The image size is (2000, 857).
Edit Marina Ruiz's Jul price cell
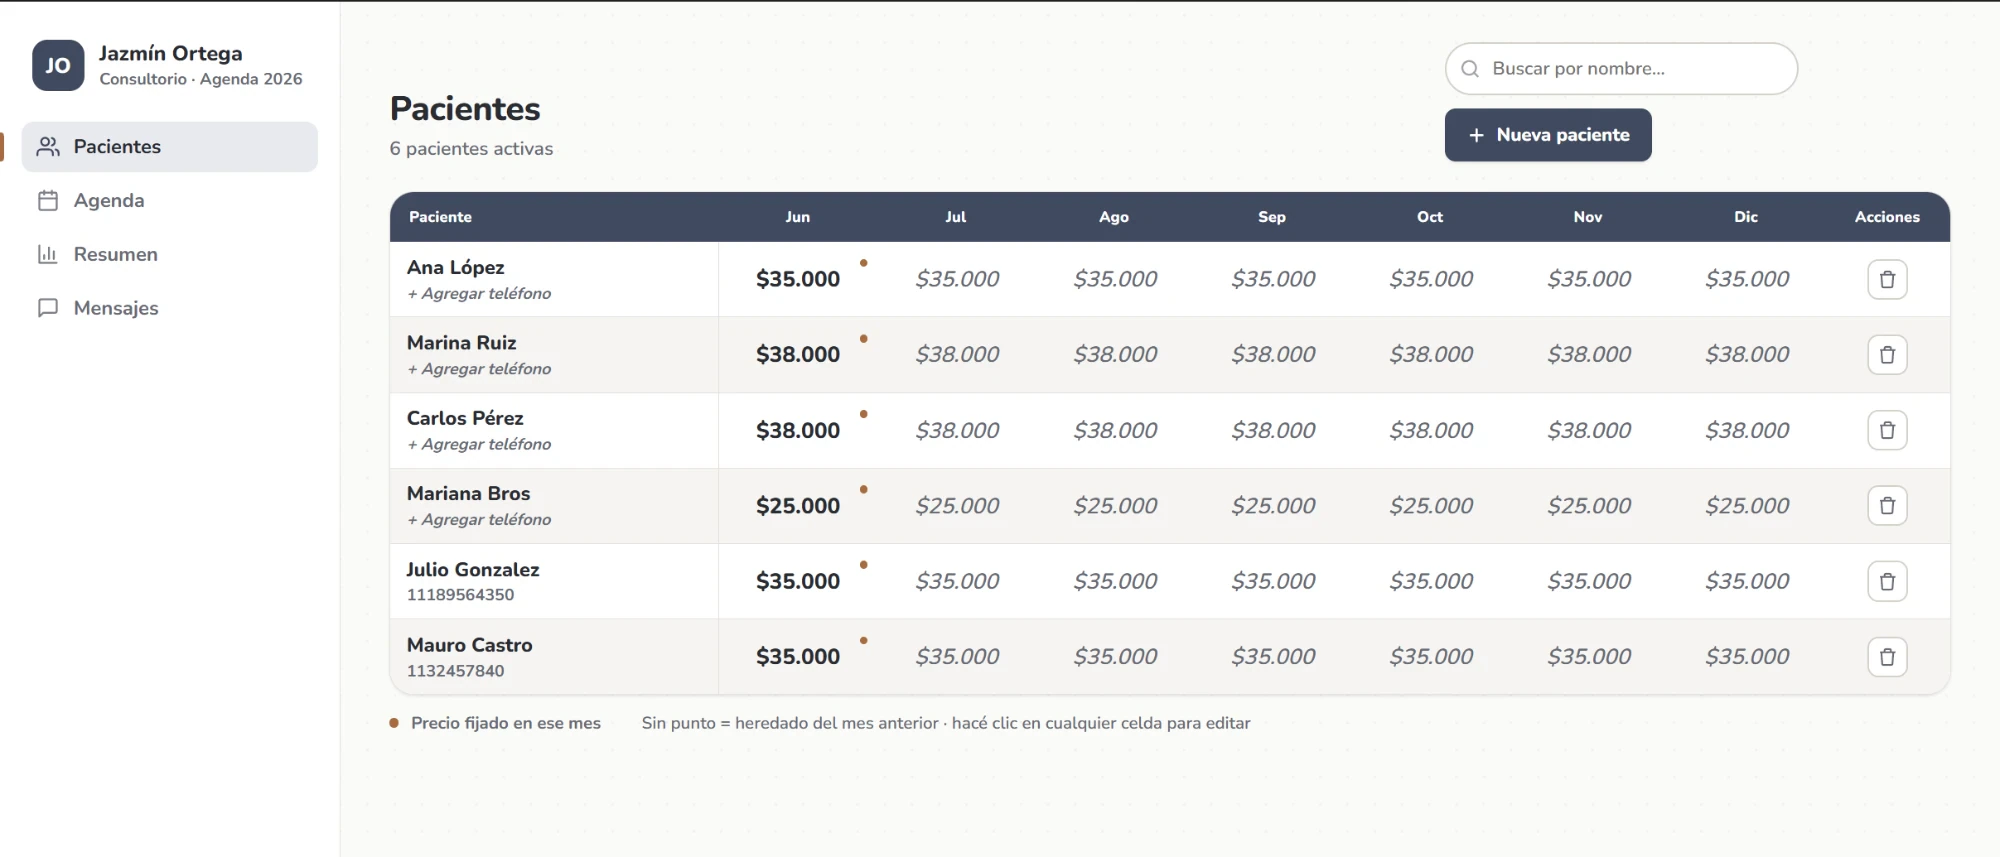(x=957, y=355)
